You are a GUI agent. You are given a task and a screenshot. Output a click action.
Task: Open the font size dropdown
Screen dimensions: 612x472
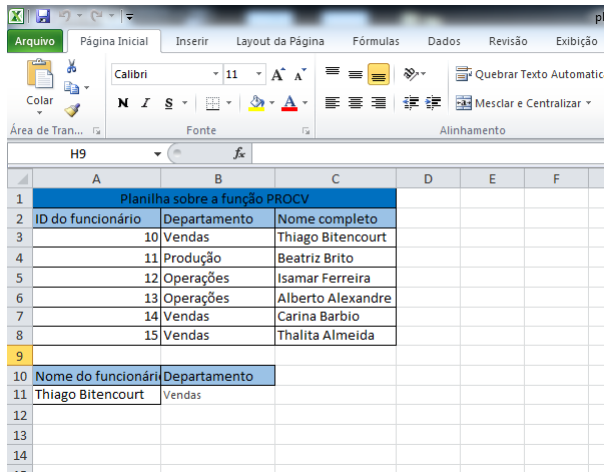[259, 75]
